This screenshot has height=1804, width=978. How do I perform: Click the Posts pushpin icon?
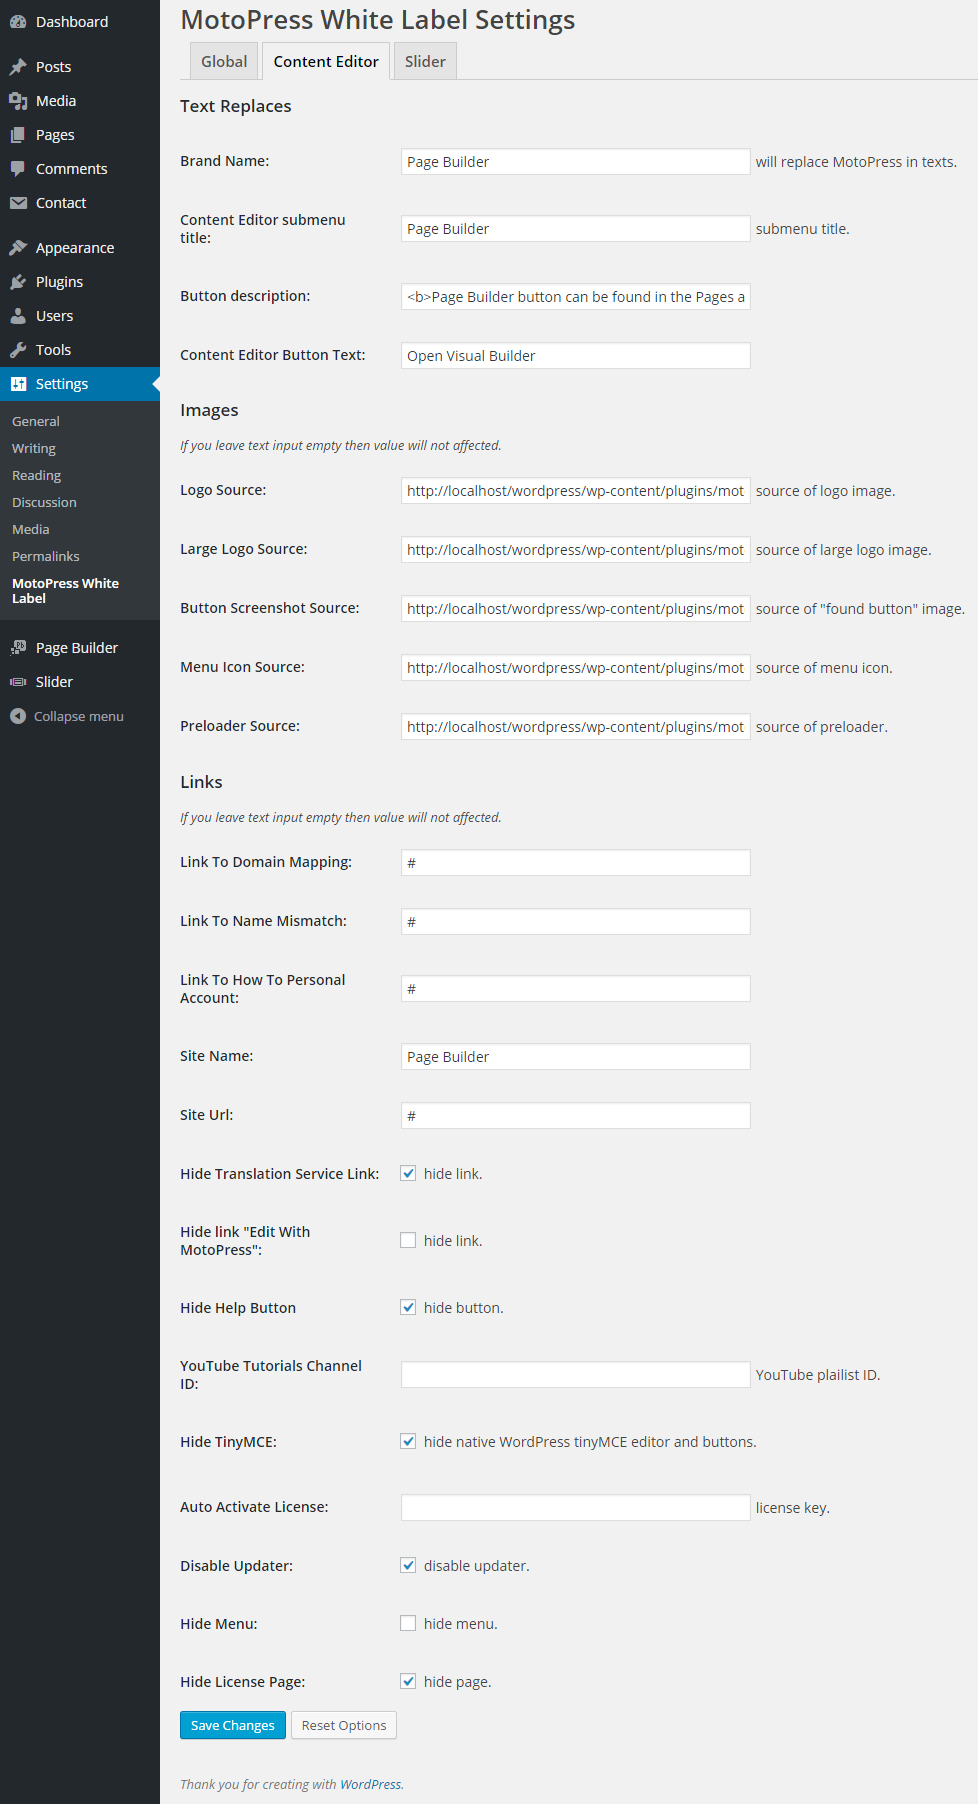coord(18,67)
